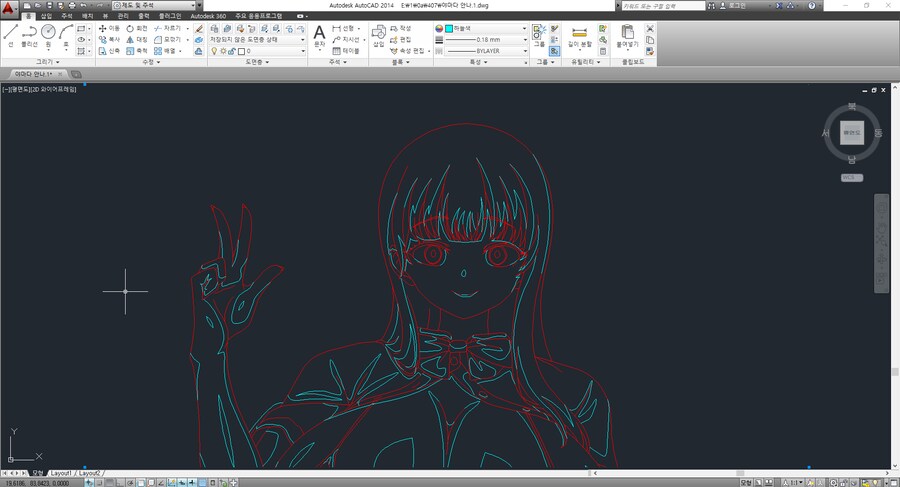The width and height of the screenshot is (900, 487).
Task: Choose the Array (배열) command
Action: [x=165, y=51]
